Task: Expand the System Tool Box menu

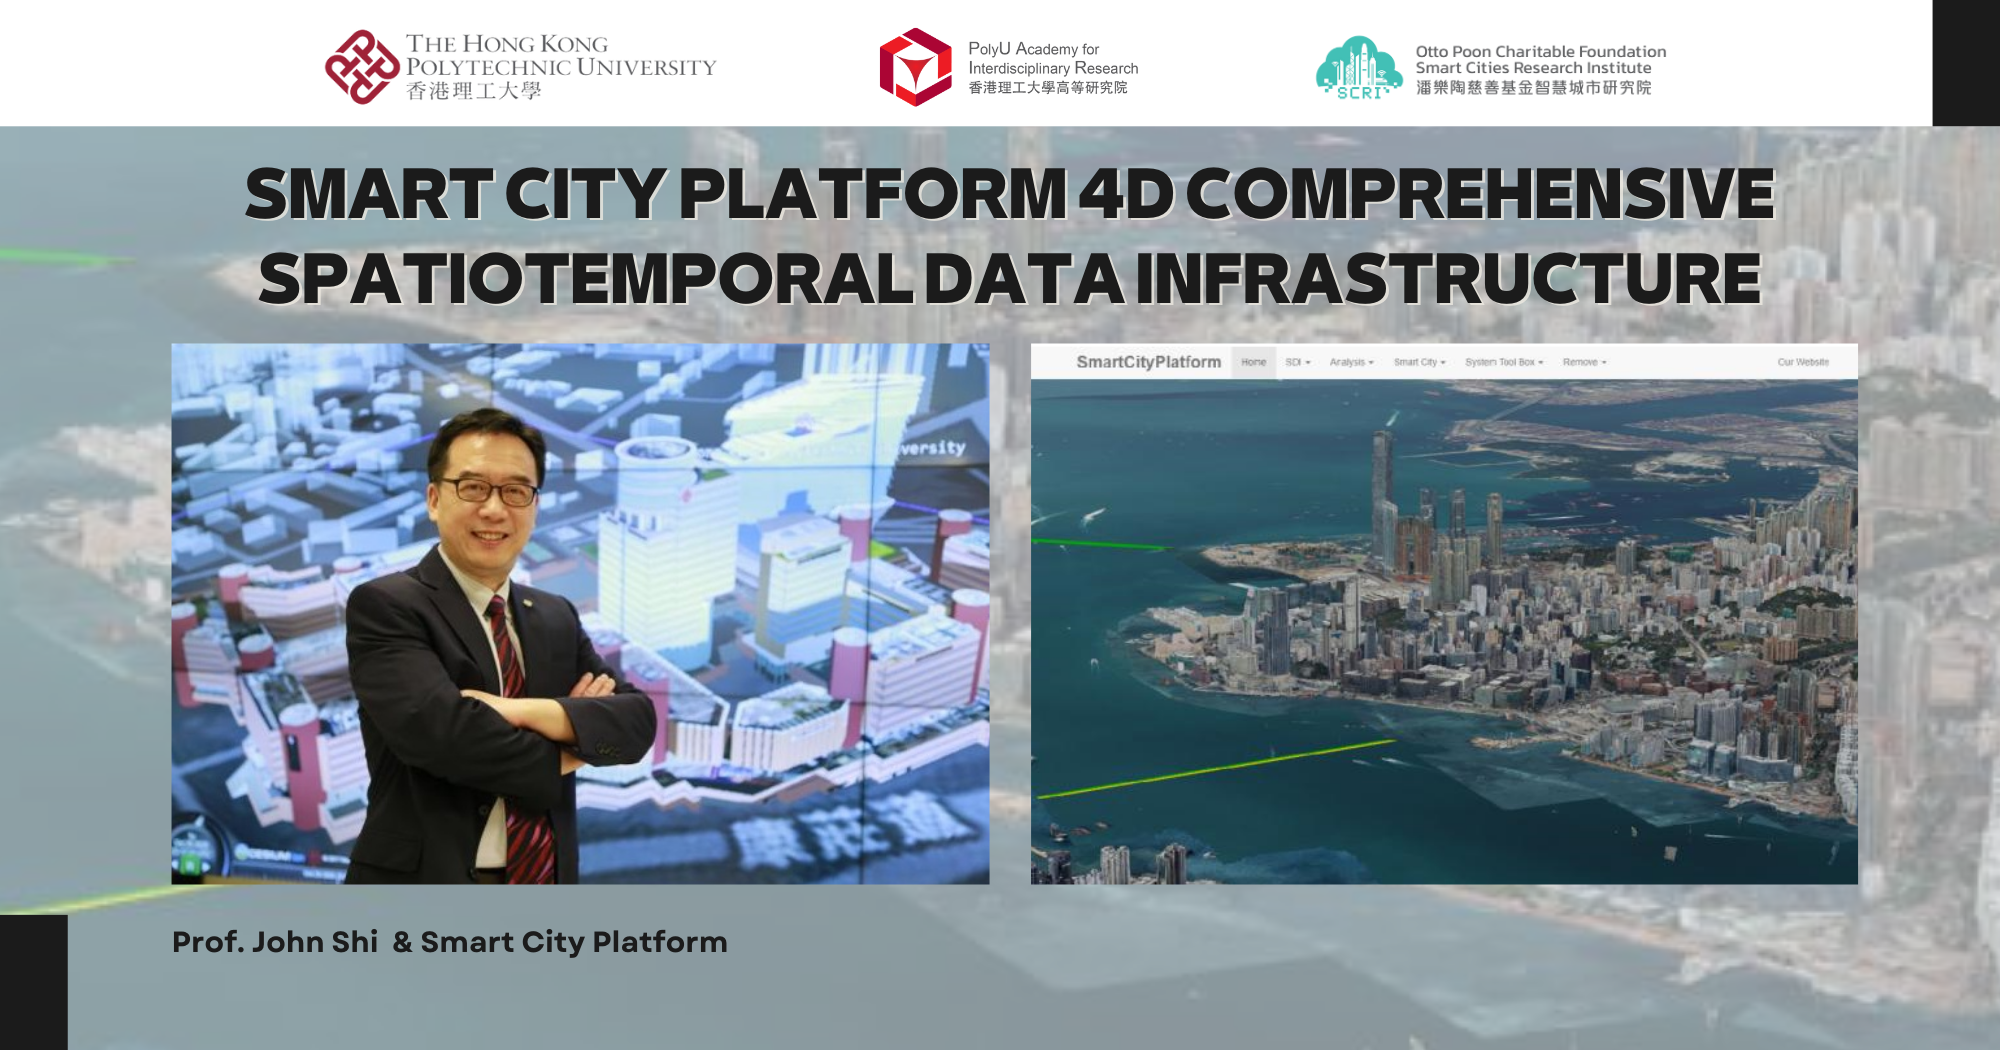Action: tap(1503, 362)
